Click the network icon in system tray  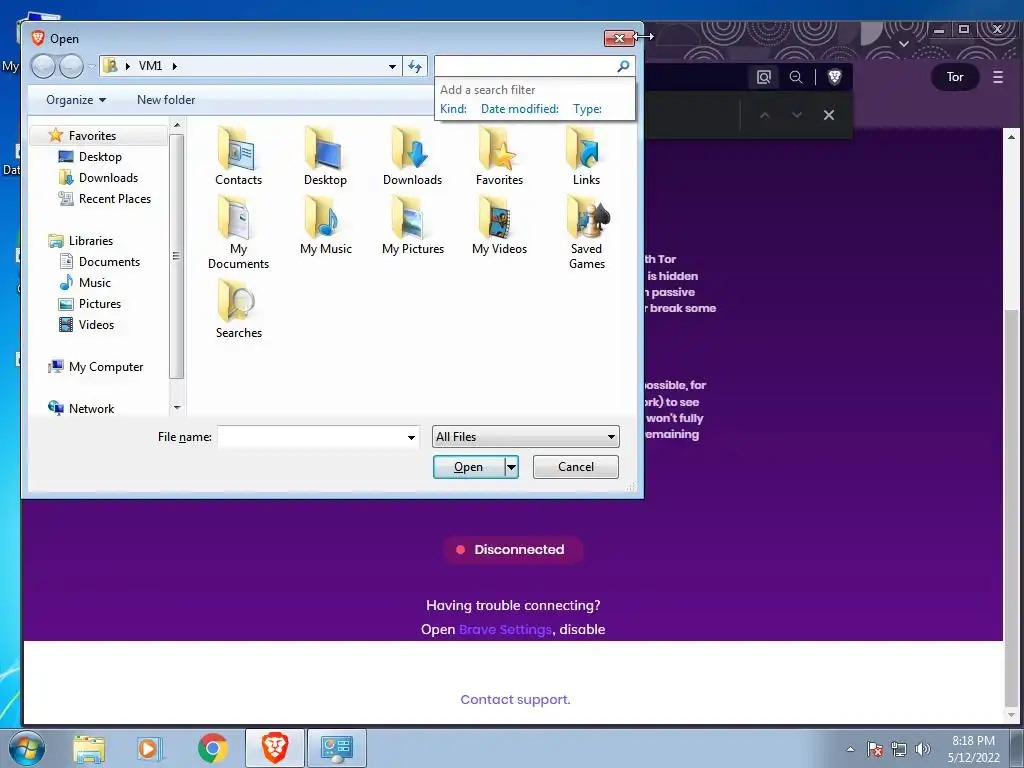[x=899, y=749]
